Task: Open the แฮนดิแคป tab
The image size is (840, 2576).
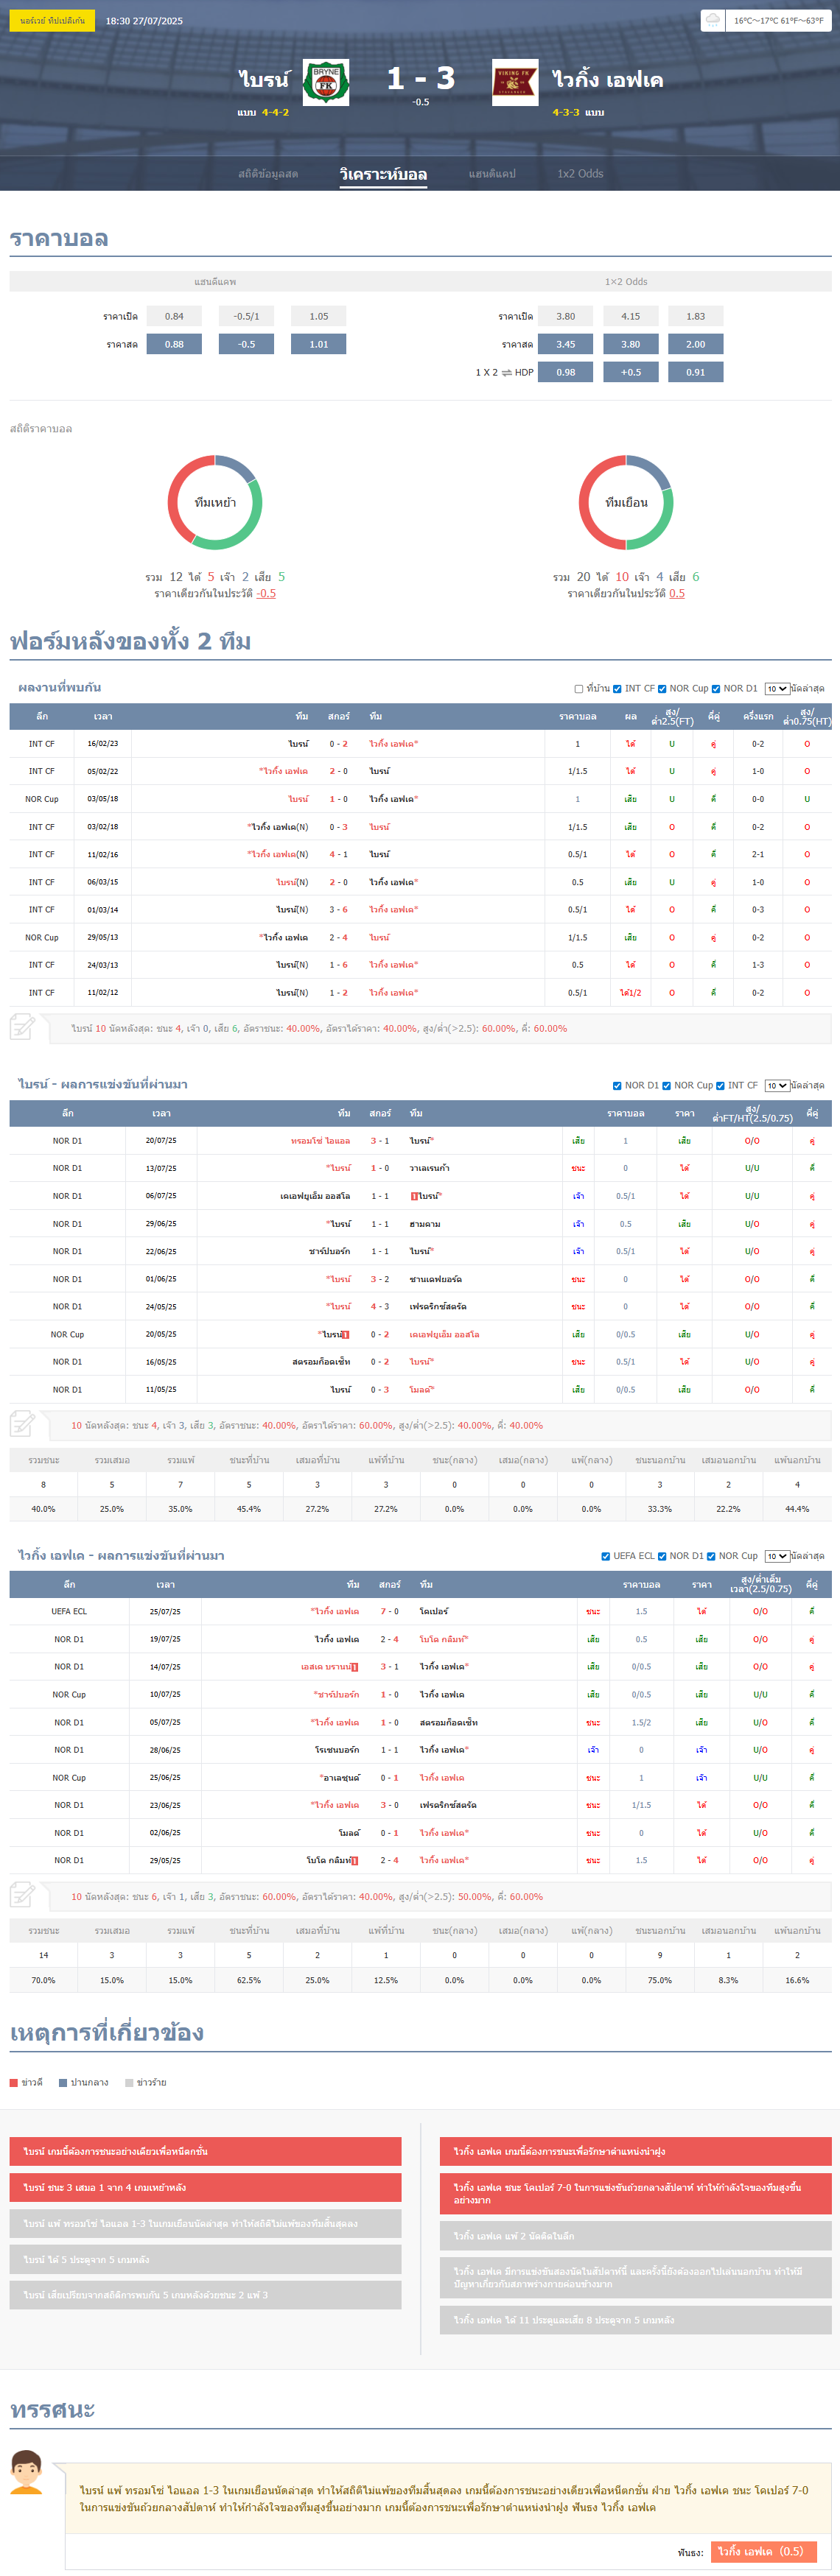Action: [492, 174]
